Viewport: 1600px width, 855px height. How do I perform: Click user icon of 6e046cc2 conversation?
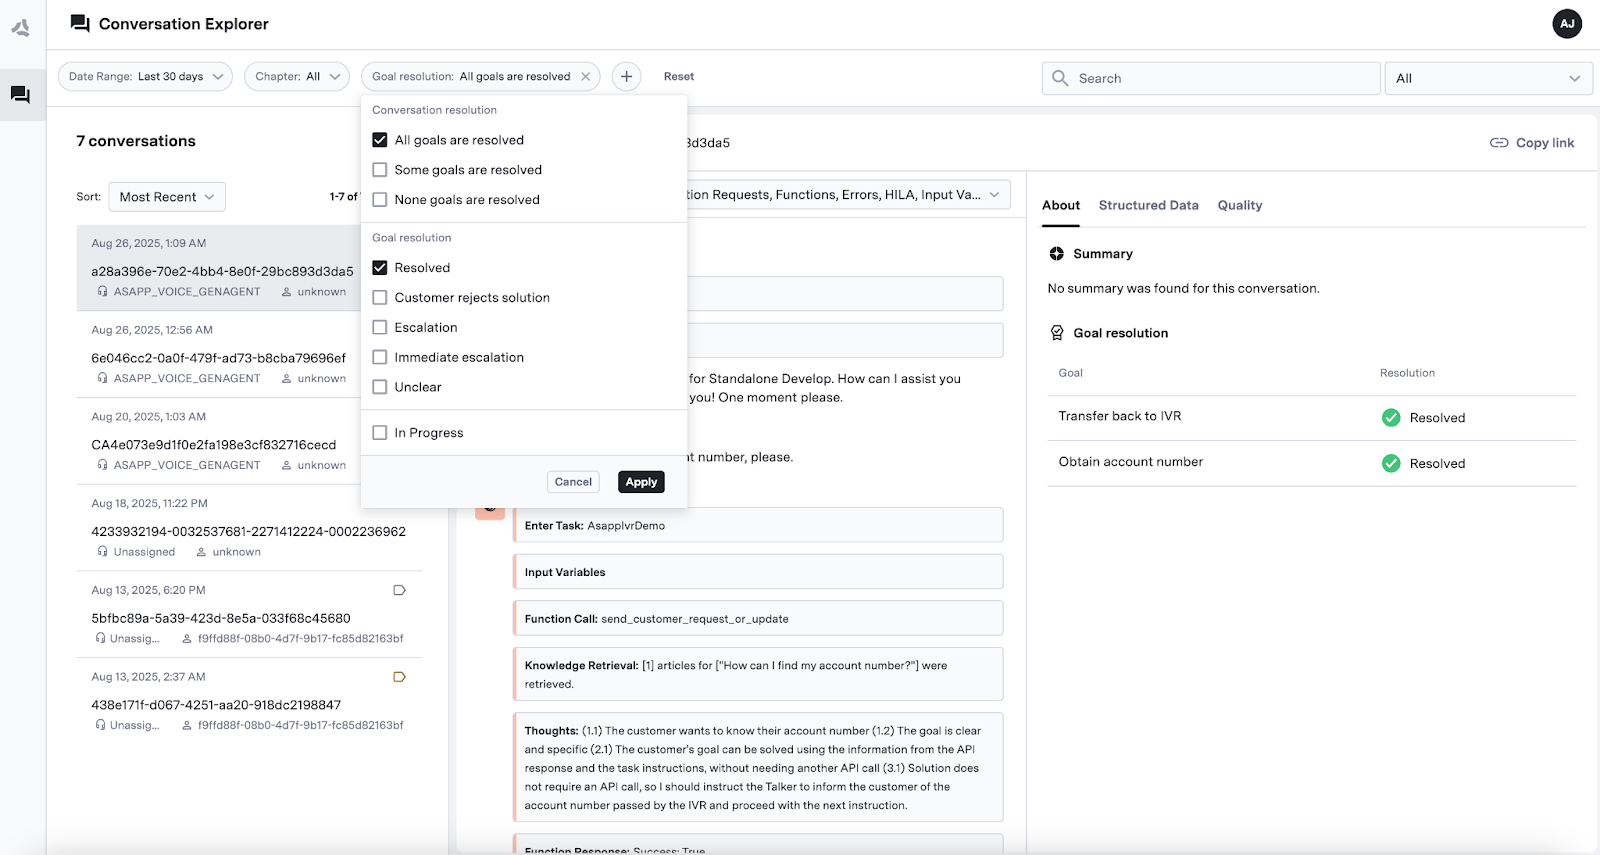click(287, 379)
